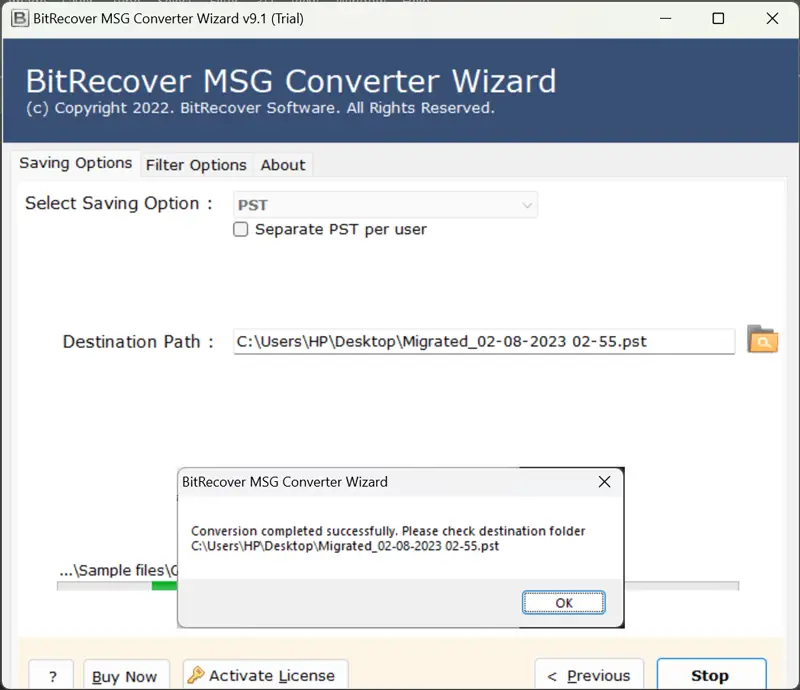The image size is (800, 690).
Task: Click the dialog title 'BitRecover MSG Converter Wizard'
Action: [x=285, y=482]
